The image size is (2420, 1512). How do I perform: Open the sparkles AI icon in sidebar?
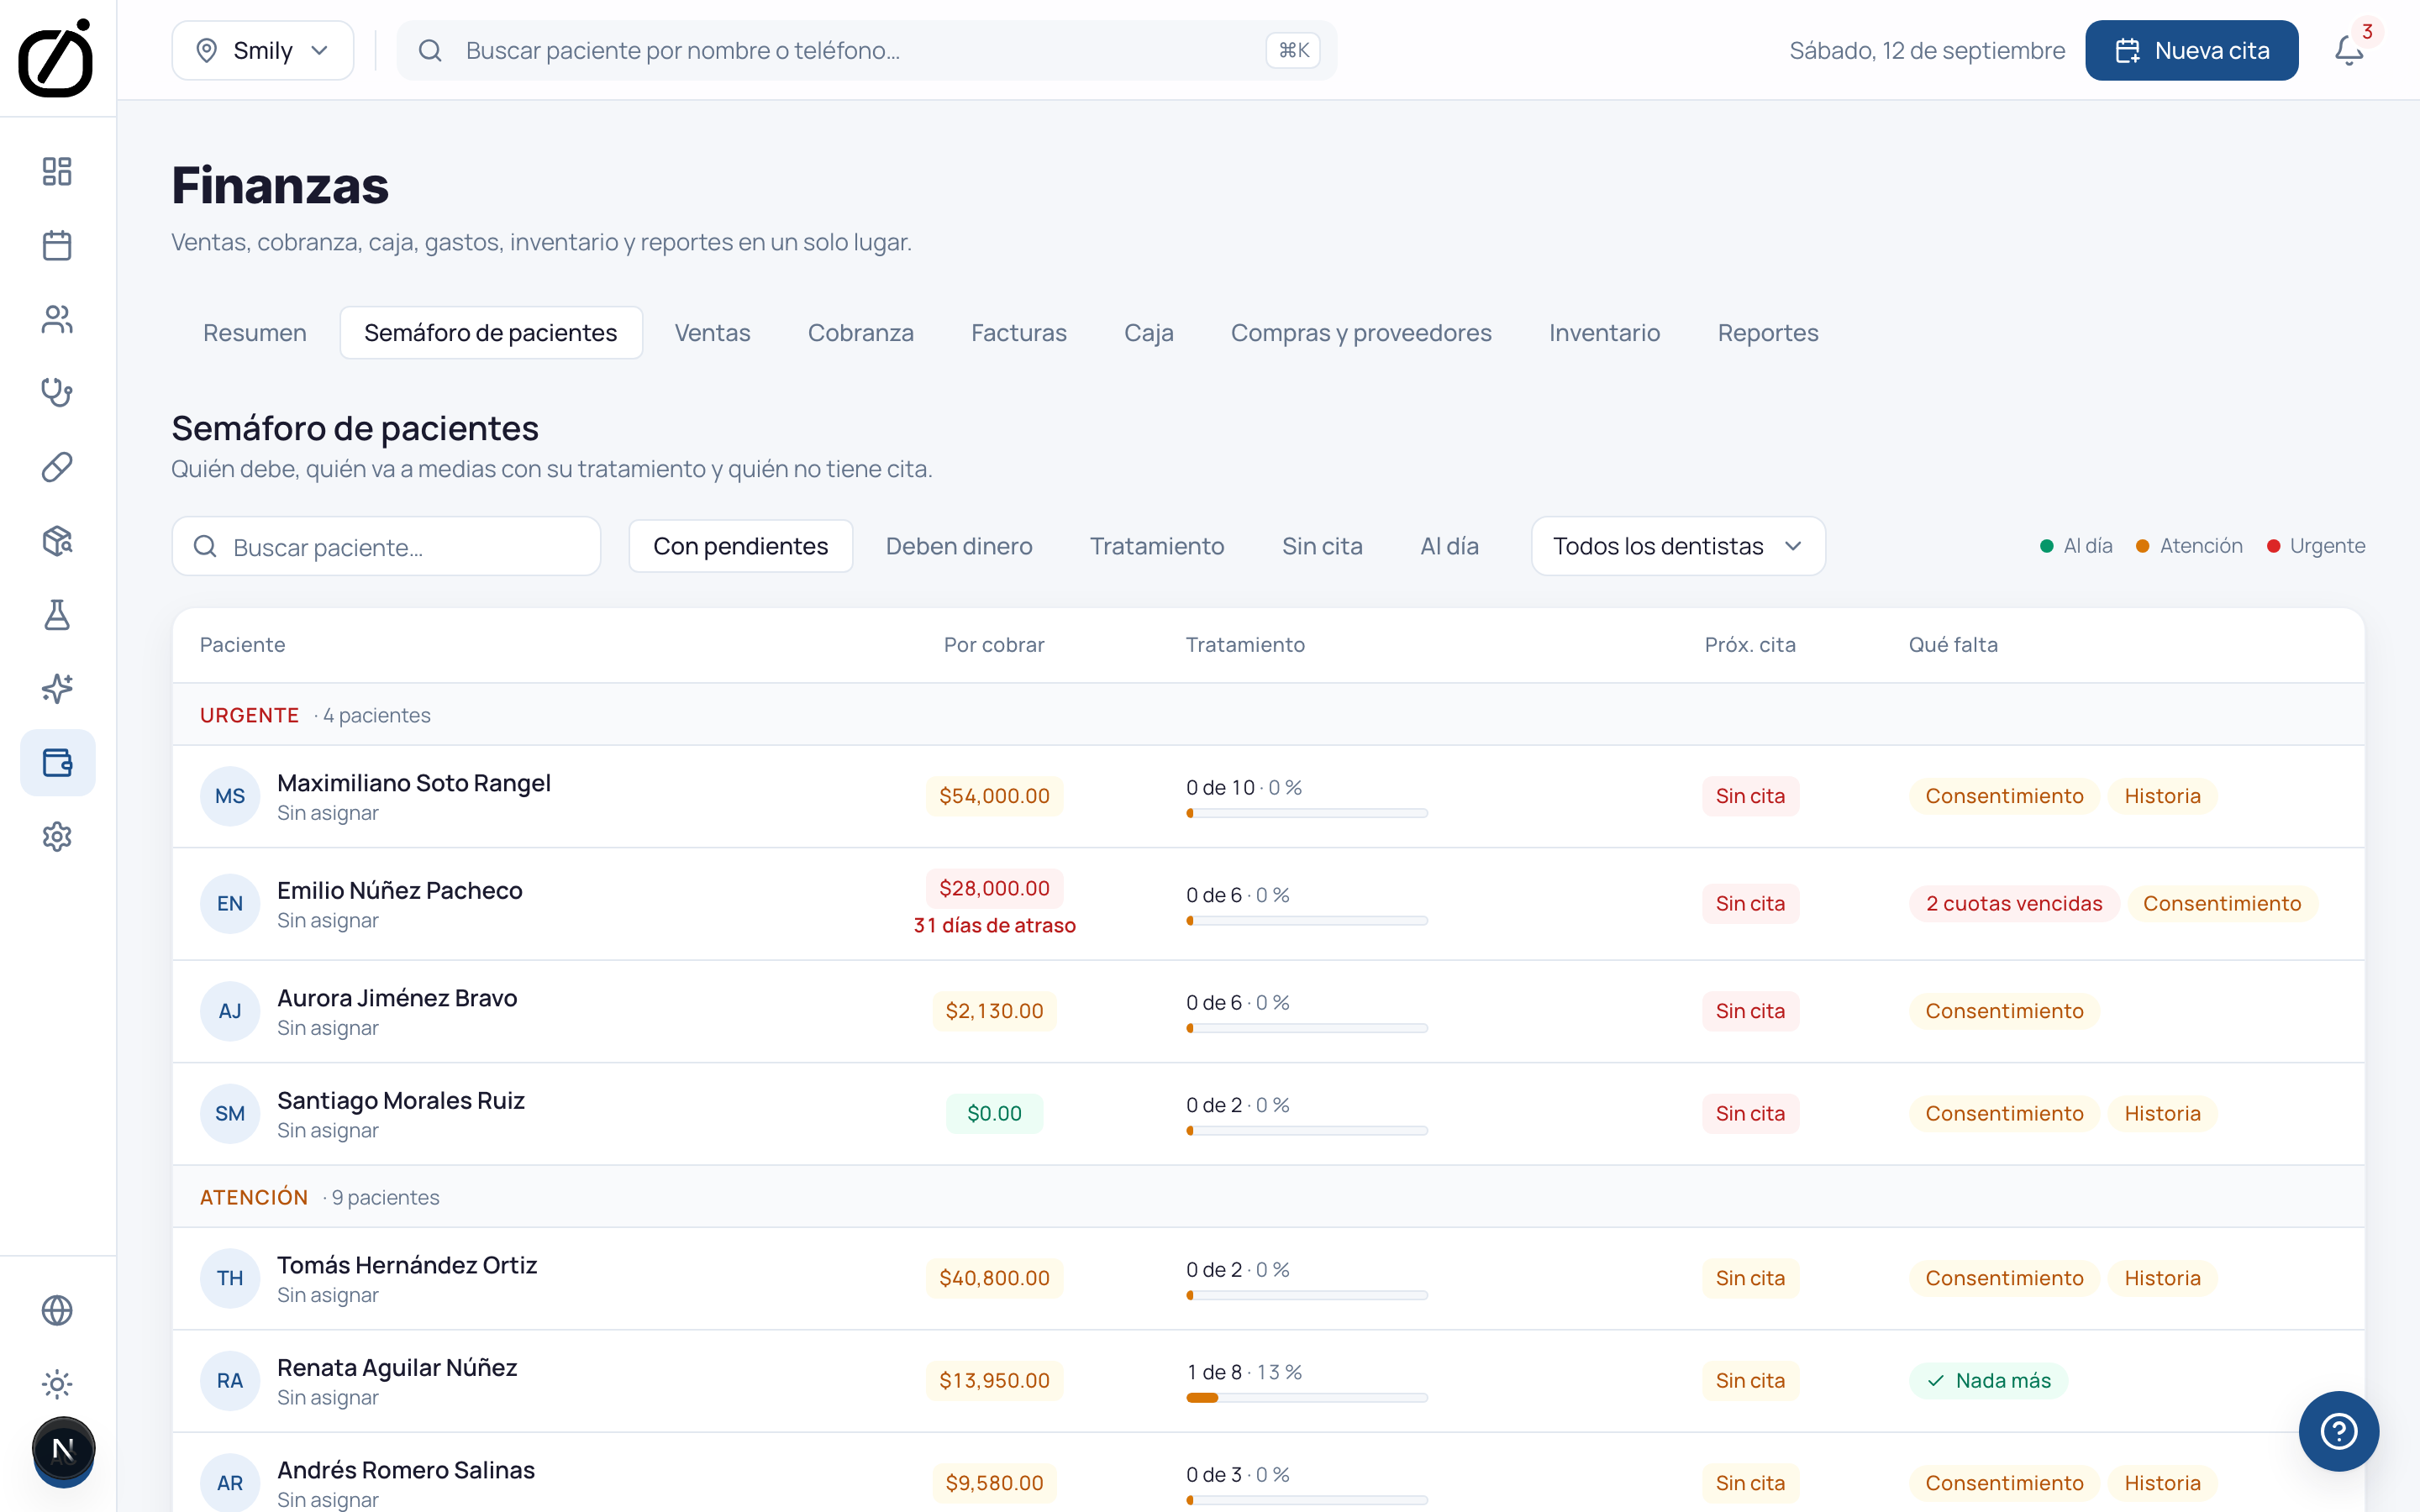click(57, 689)
